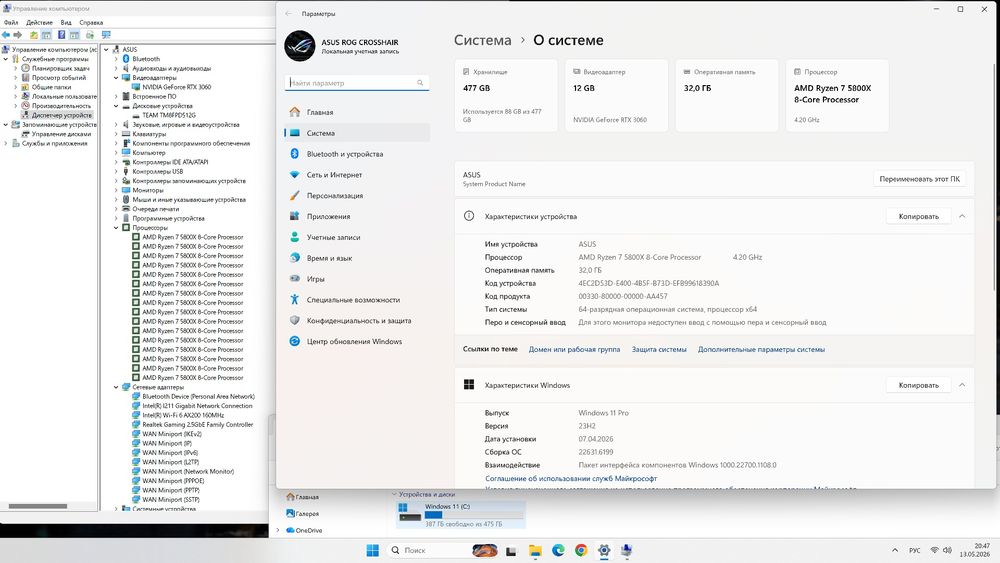The height and width of the screenshot is (563, 1000).
Task: Open Специальные возможности in the Settings sidebar
Action: (x=357, y=300)
